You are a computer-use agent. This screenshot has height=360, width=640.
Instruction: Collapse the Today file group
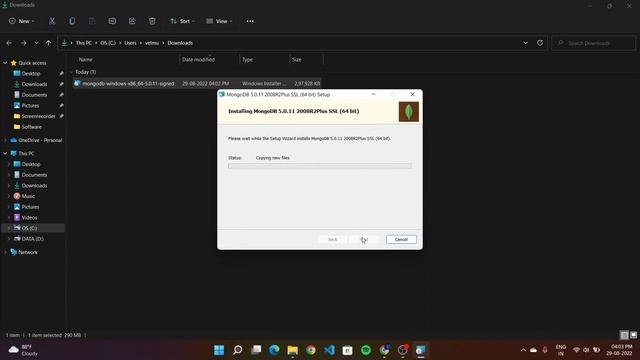click(73, 72)
